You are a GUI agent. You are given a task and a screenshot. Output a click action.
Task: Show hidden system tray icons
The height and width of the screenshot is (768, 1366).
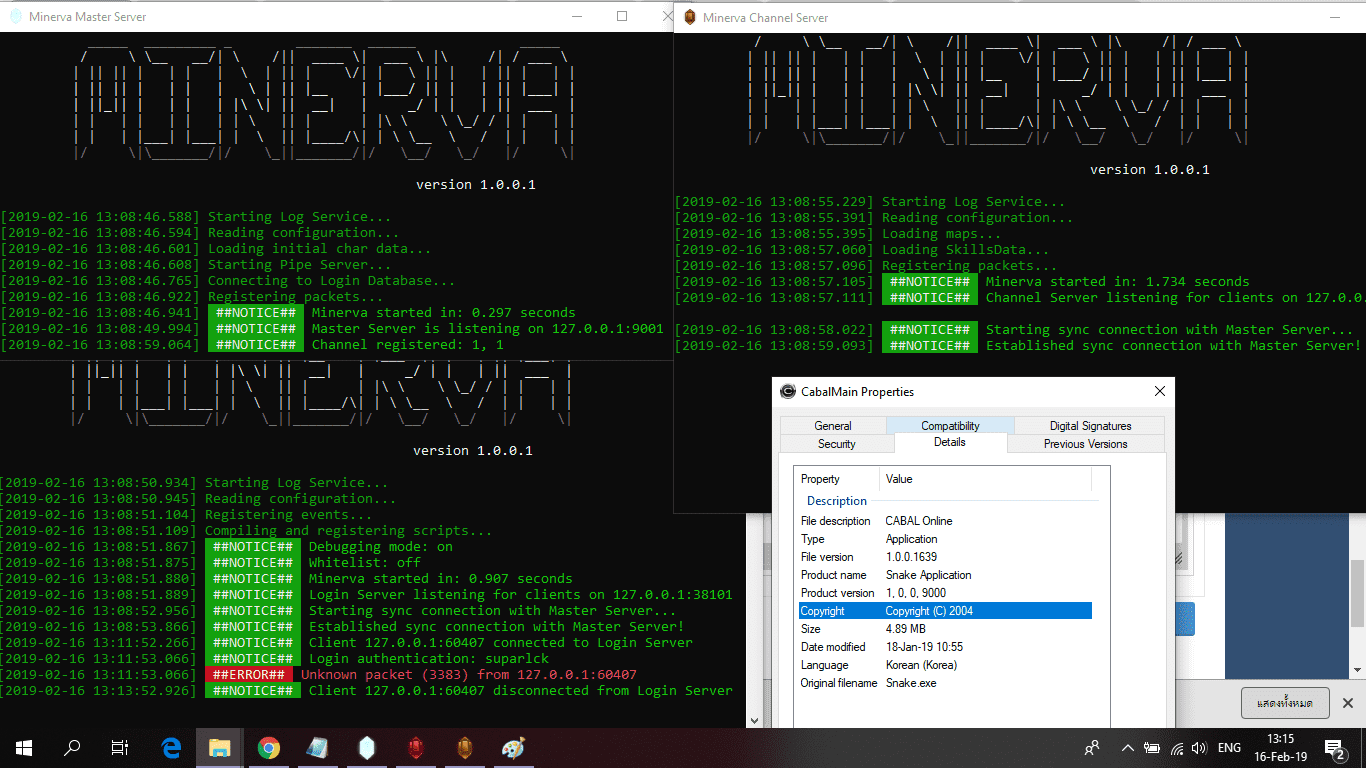click(1128, 747)
